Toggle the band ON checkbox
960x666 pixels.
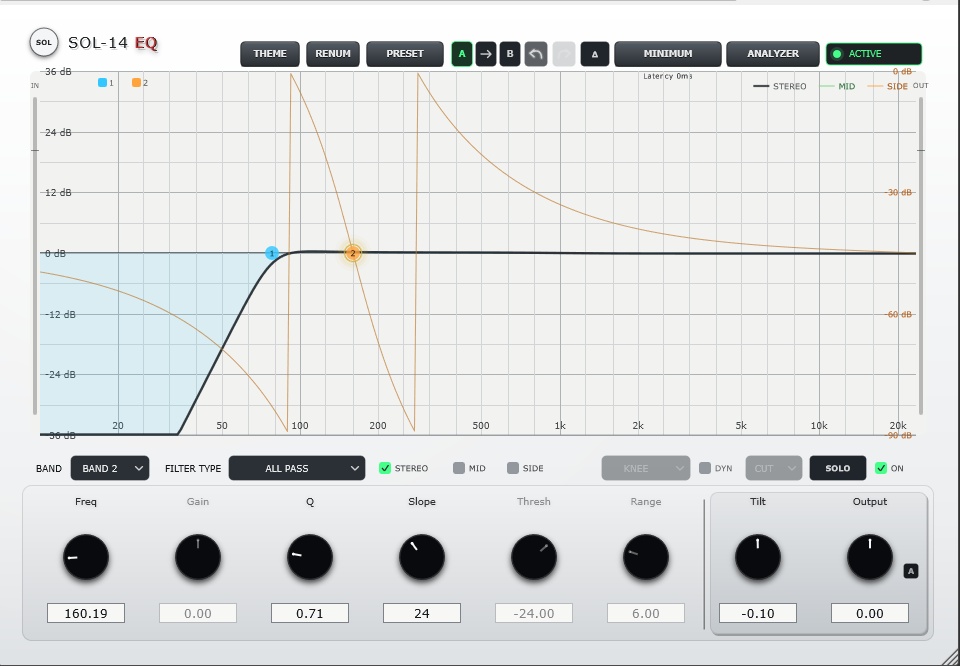coord(880,468)
